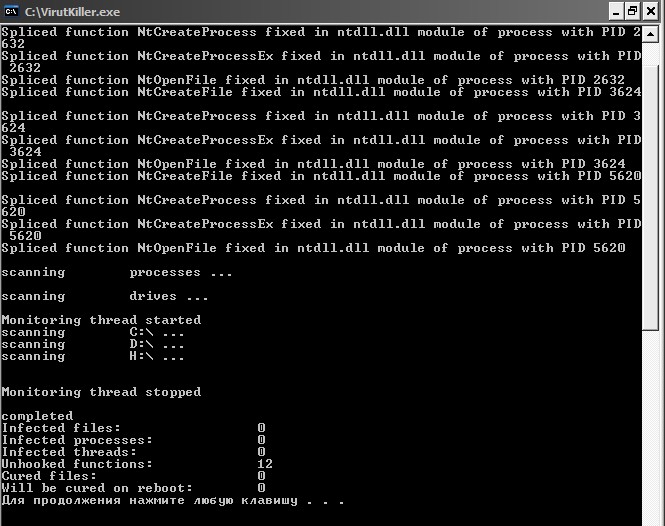The height and width of the screenshot is (526, 665).
Task: Click the scanning D:\ drive line
Action: pyautogui.click(x=93, y=344)
